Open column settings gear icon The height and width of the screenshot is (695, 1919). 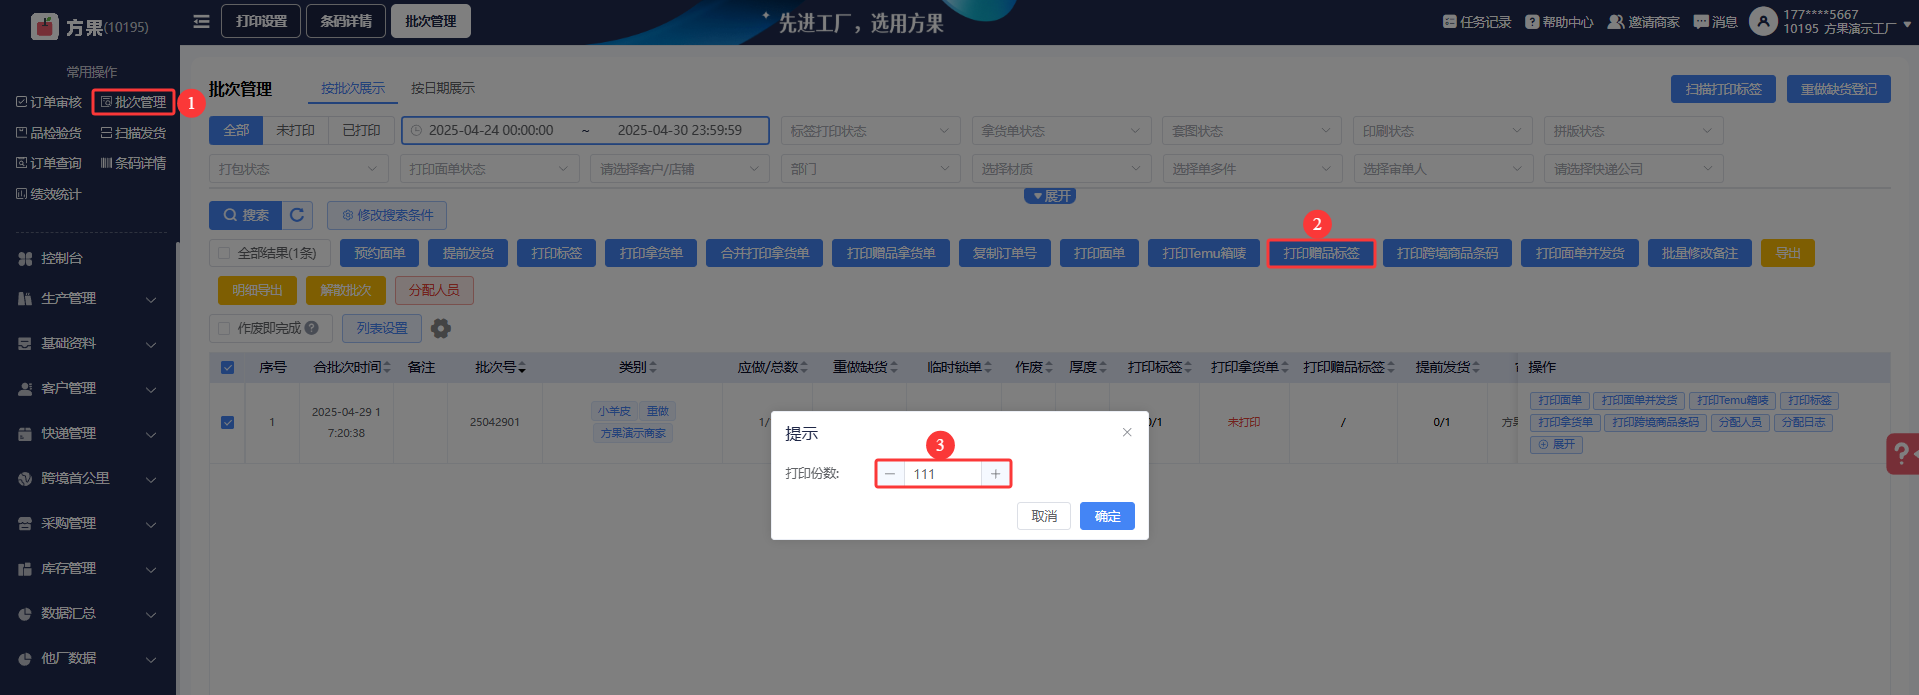pos(441,328)
